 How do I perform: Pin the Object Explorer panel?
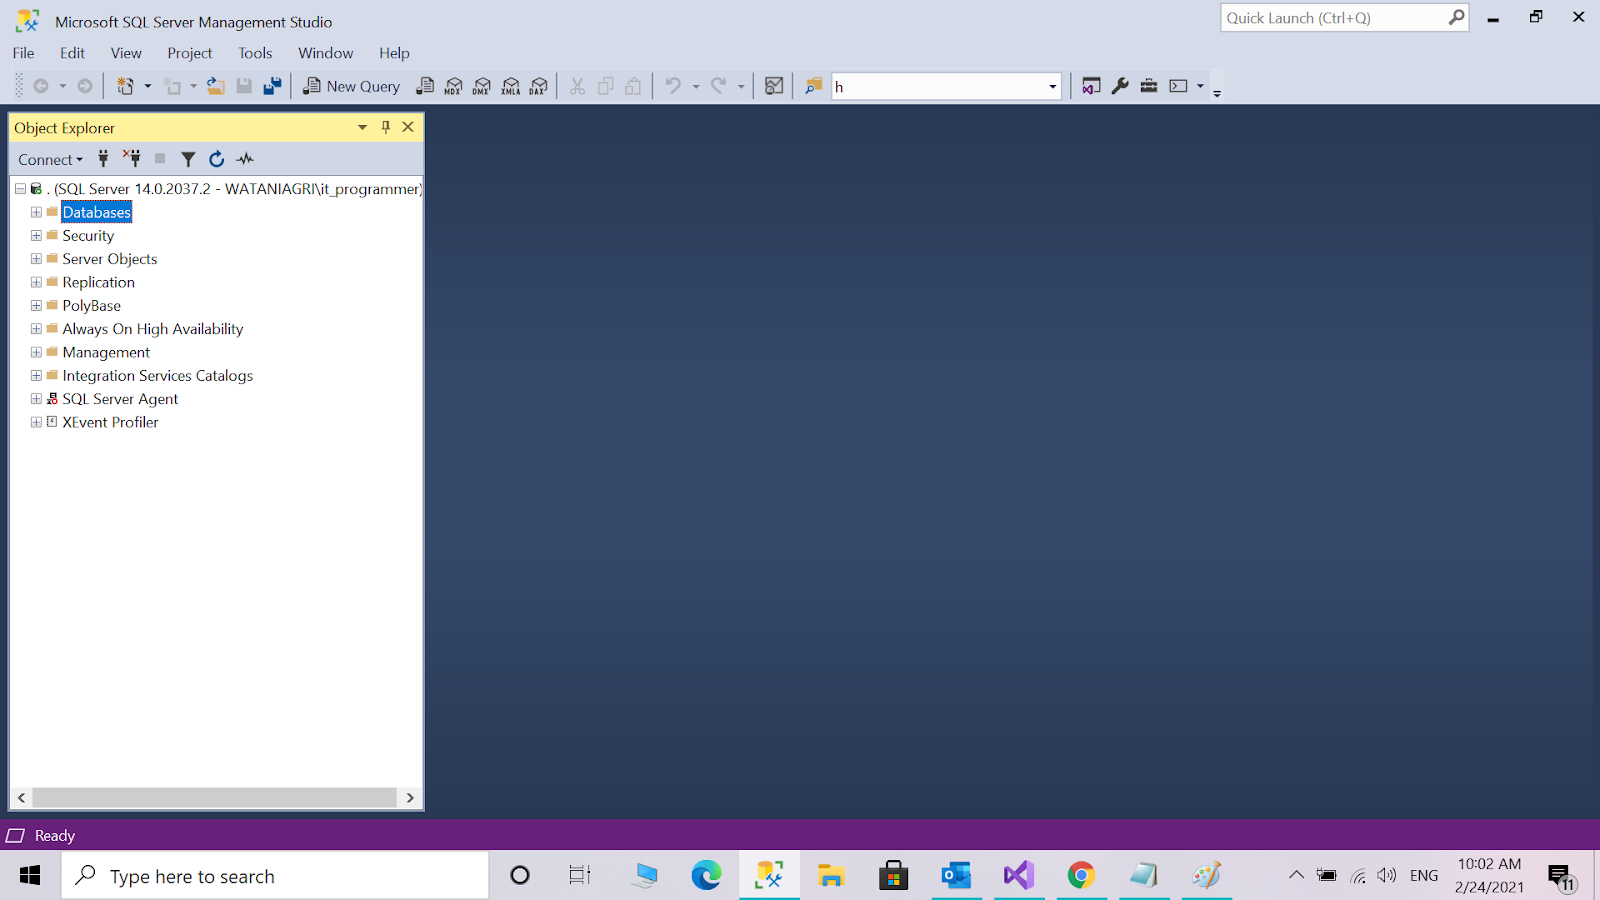pos(386,127)
